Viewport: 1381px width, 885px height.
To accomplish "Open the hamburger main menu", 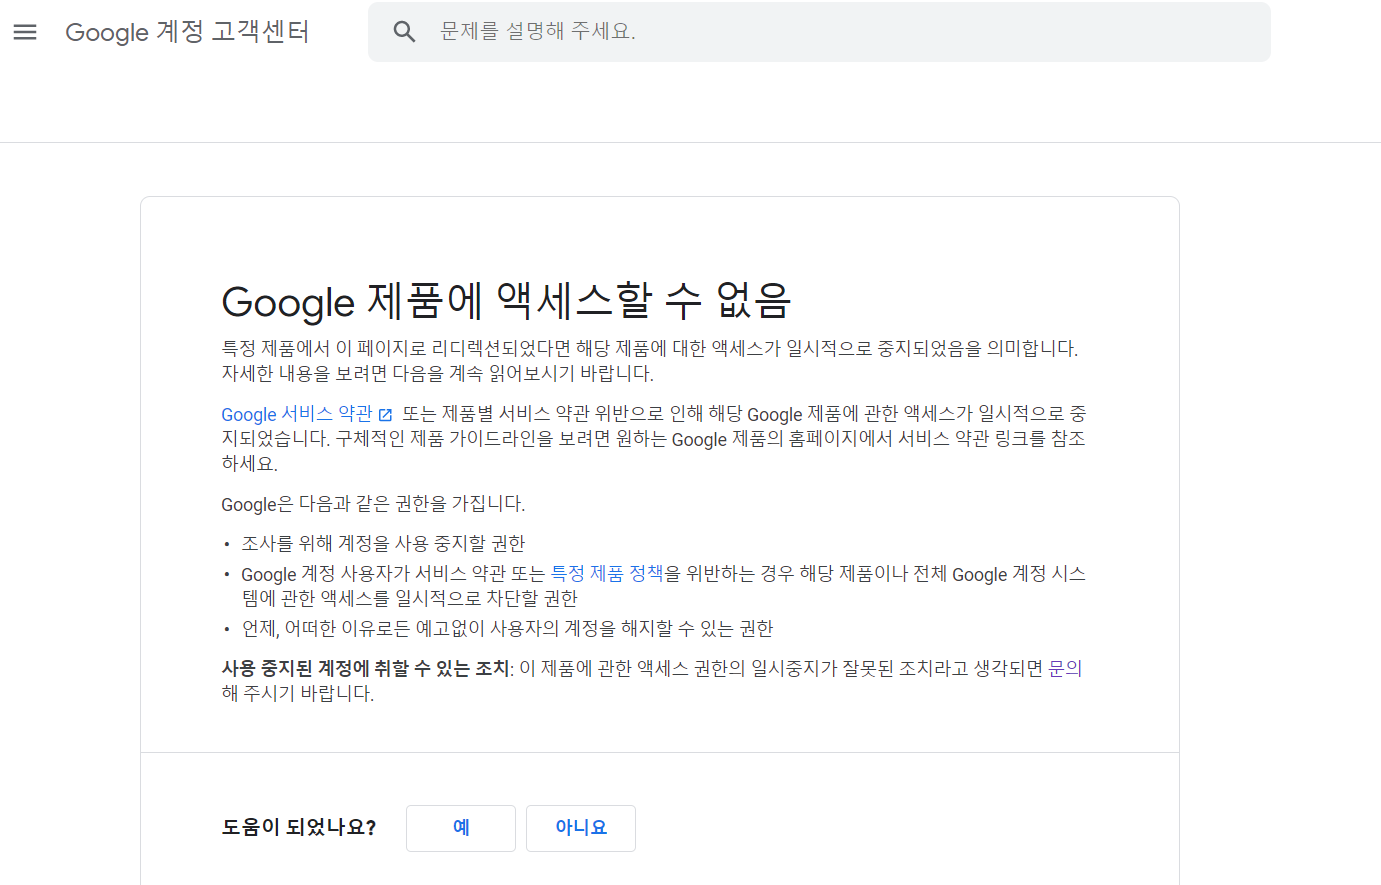I will [x=25, y=32].
